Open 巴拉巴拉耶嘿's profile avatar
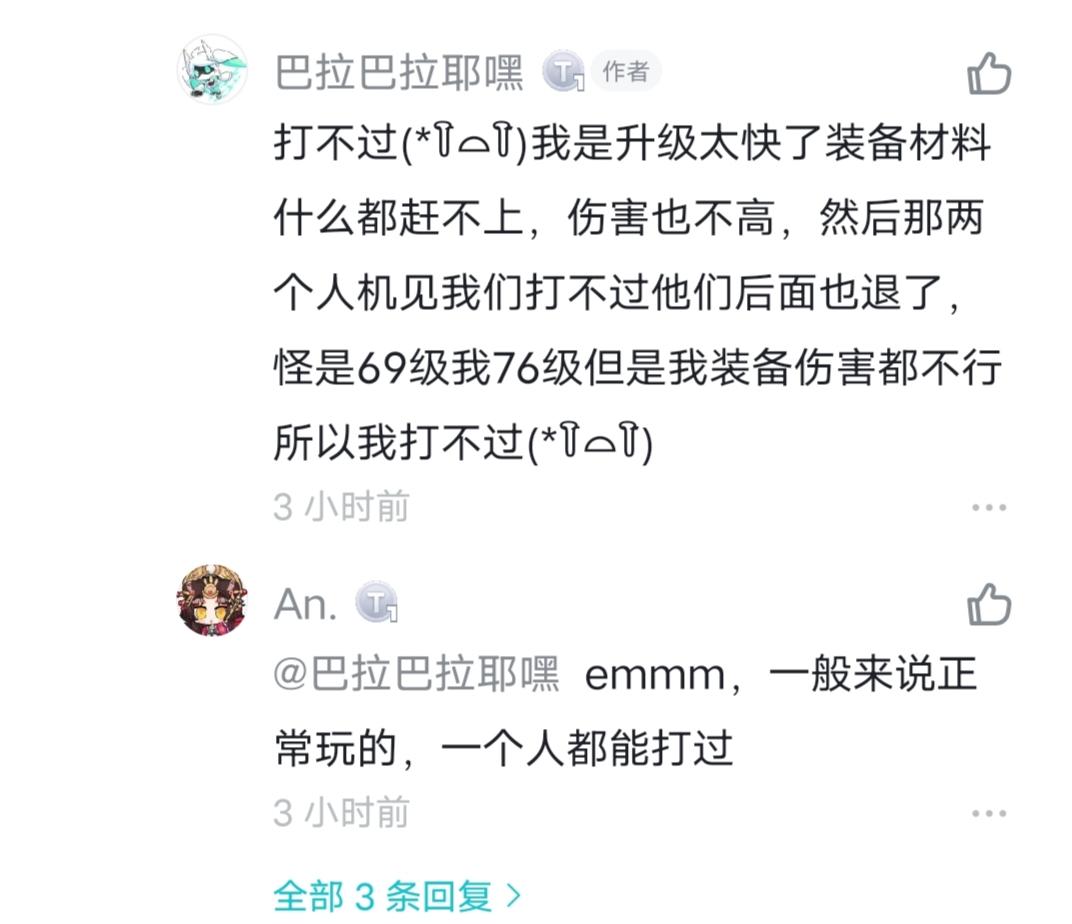This screenshot has height=924, width=1072. pyautogui.click(x=212, y=69)
